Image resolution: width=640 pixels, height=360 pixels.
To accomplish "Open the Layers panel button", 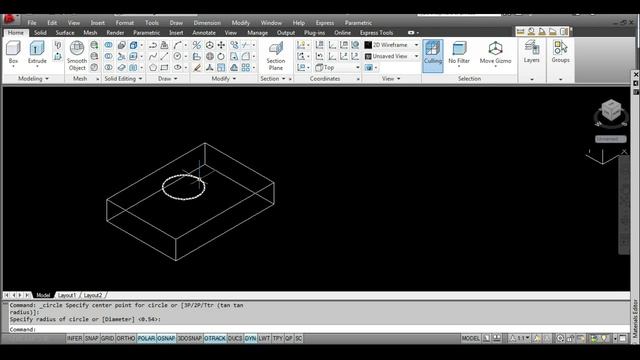I will tap(531, 51).
